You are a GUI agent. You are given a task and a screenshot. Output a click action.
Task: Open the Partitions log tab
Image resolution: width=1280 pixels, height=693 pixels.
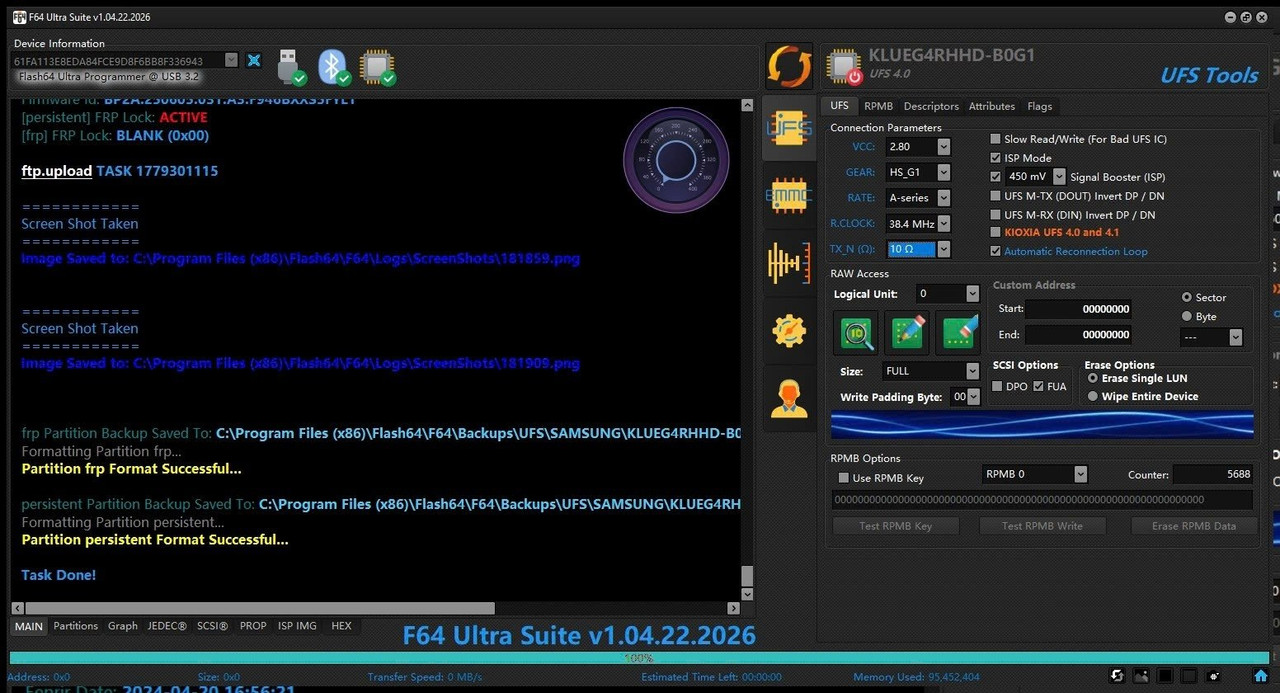(x=76, y=626)
